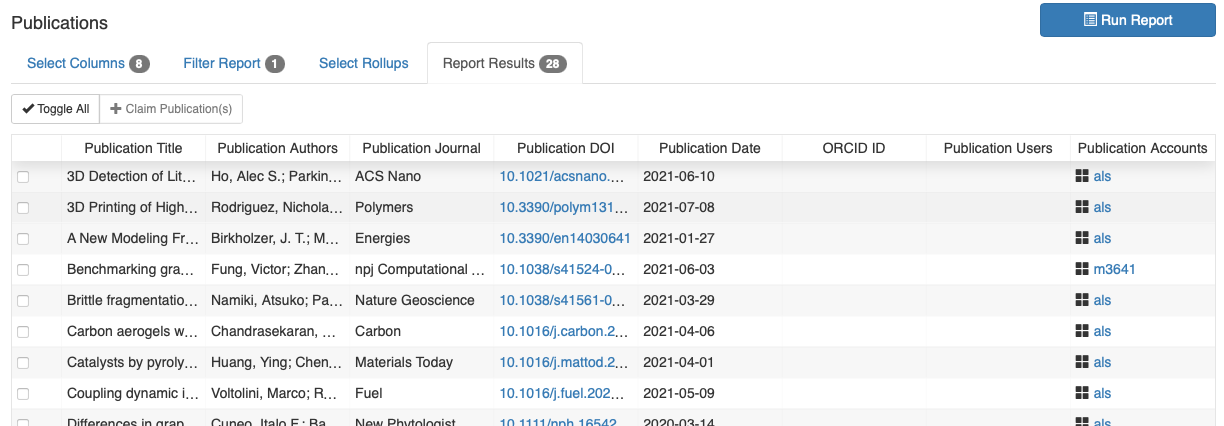Check the box for 3D Detection row
Image resolution: width=1224 pixels, height=426 pixels.
click(x=23, y=177)
